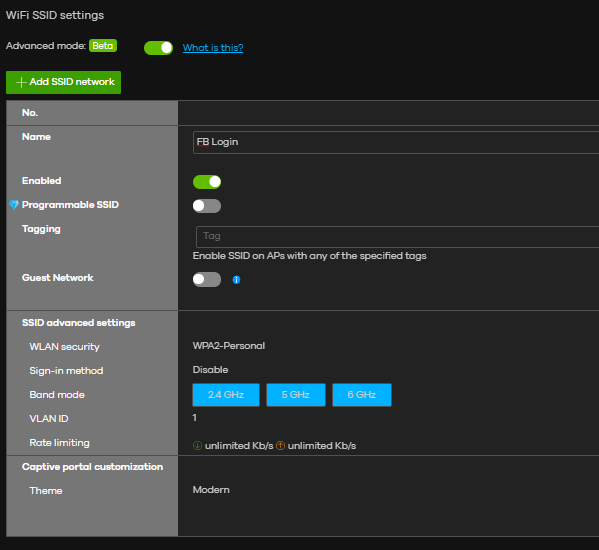Enable the Programmable SSID switch
This screenshot has height=550, width=599.
pyautogui.click(x=207, y=206)
